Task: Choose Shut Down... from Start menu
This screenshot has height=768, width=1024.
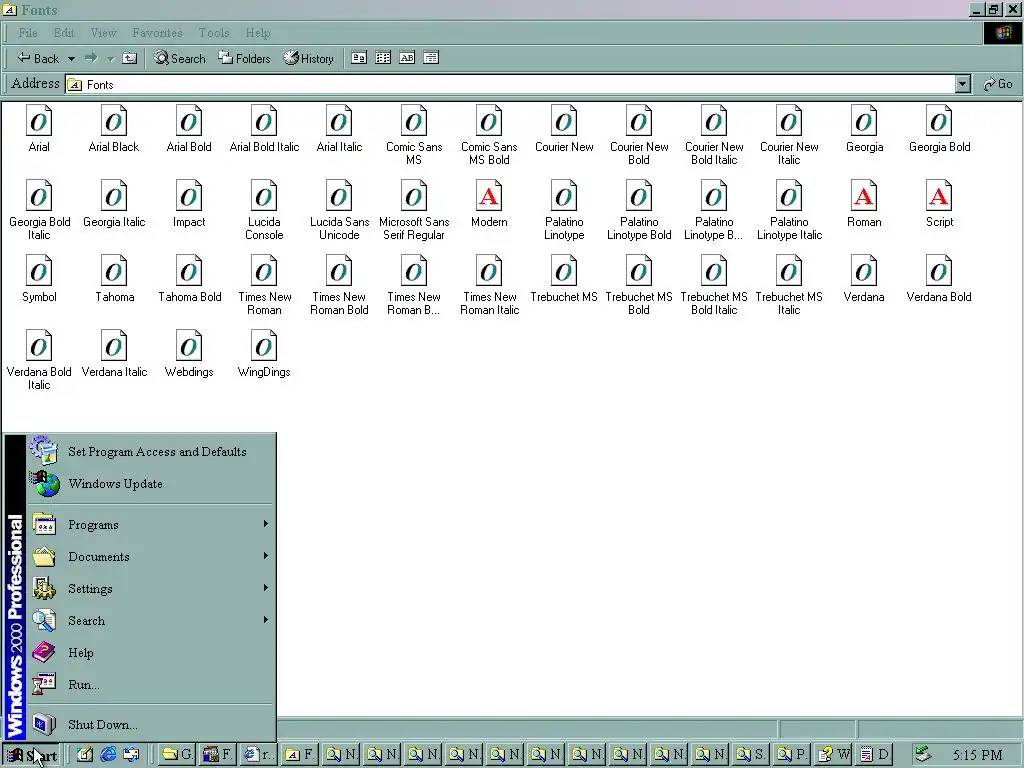Action: (x=150, y=724)
